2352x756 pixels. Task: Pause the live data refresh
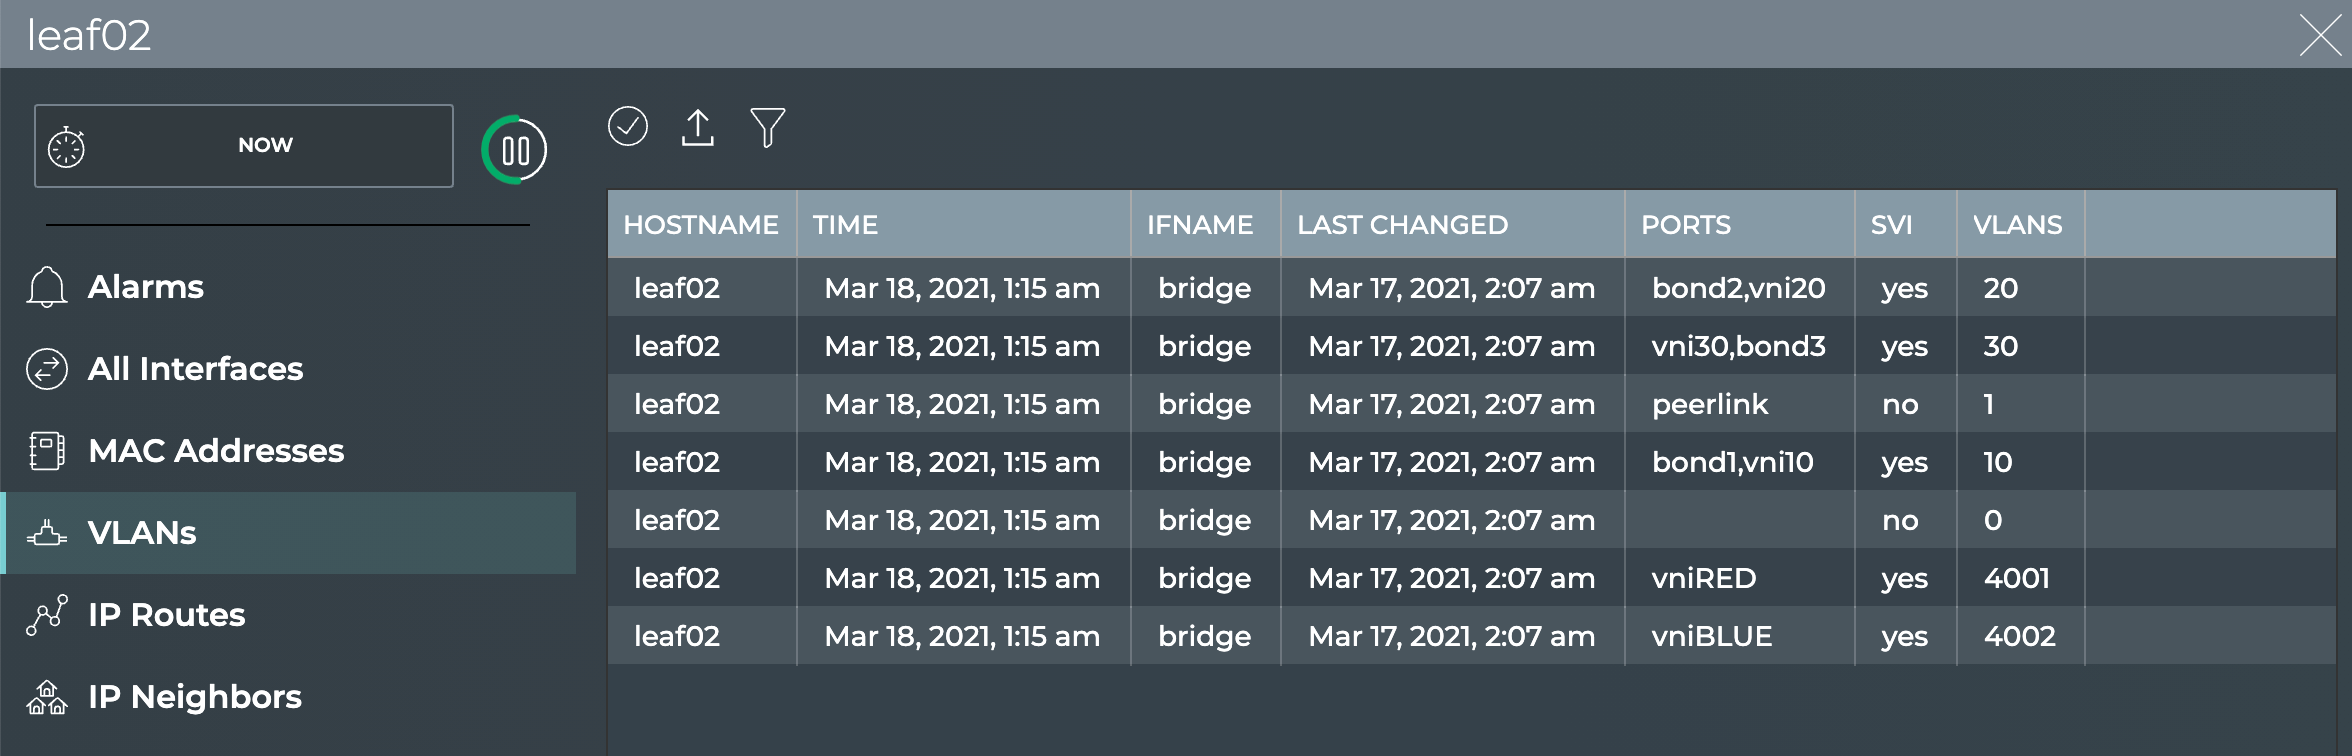click(515, 151)
